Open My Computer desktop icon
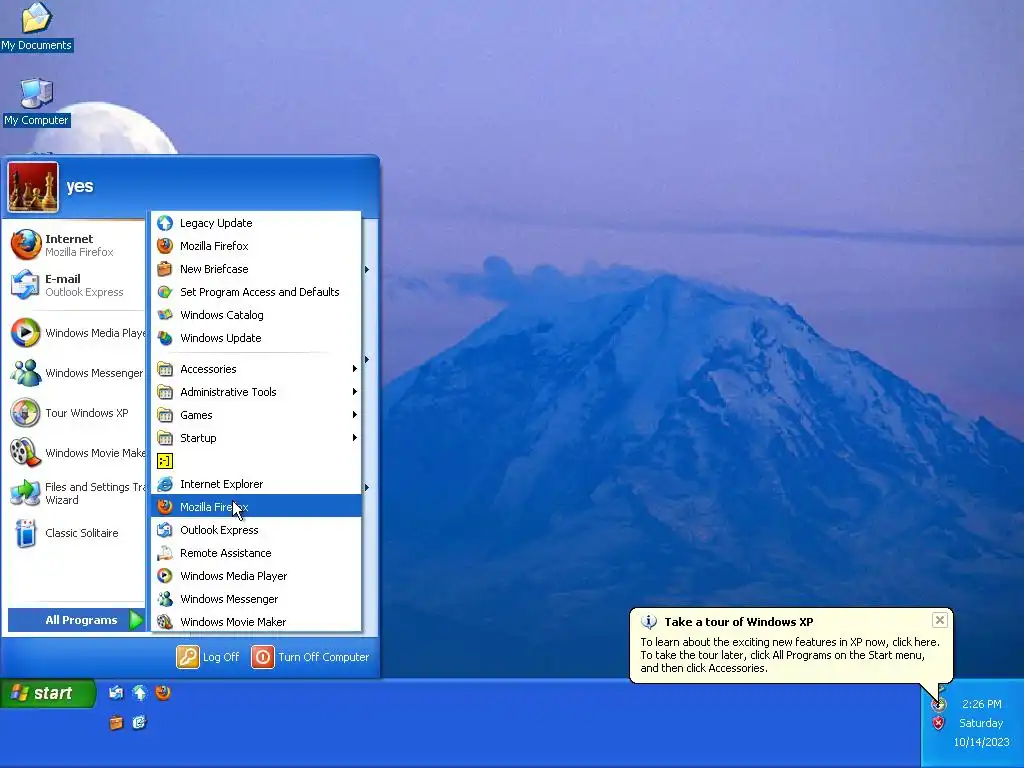Viewport: 1024px width, 768px height. click(x=37, y=103)
